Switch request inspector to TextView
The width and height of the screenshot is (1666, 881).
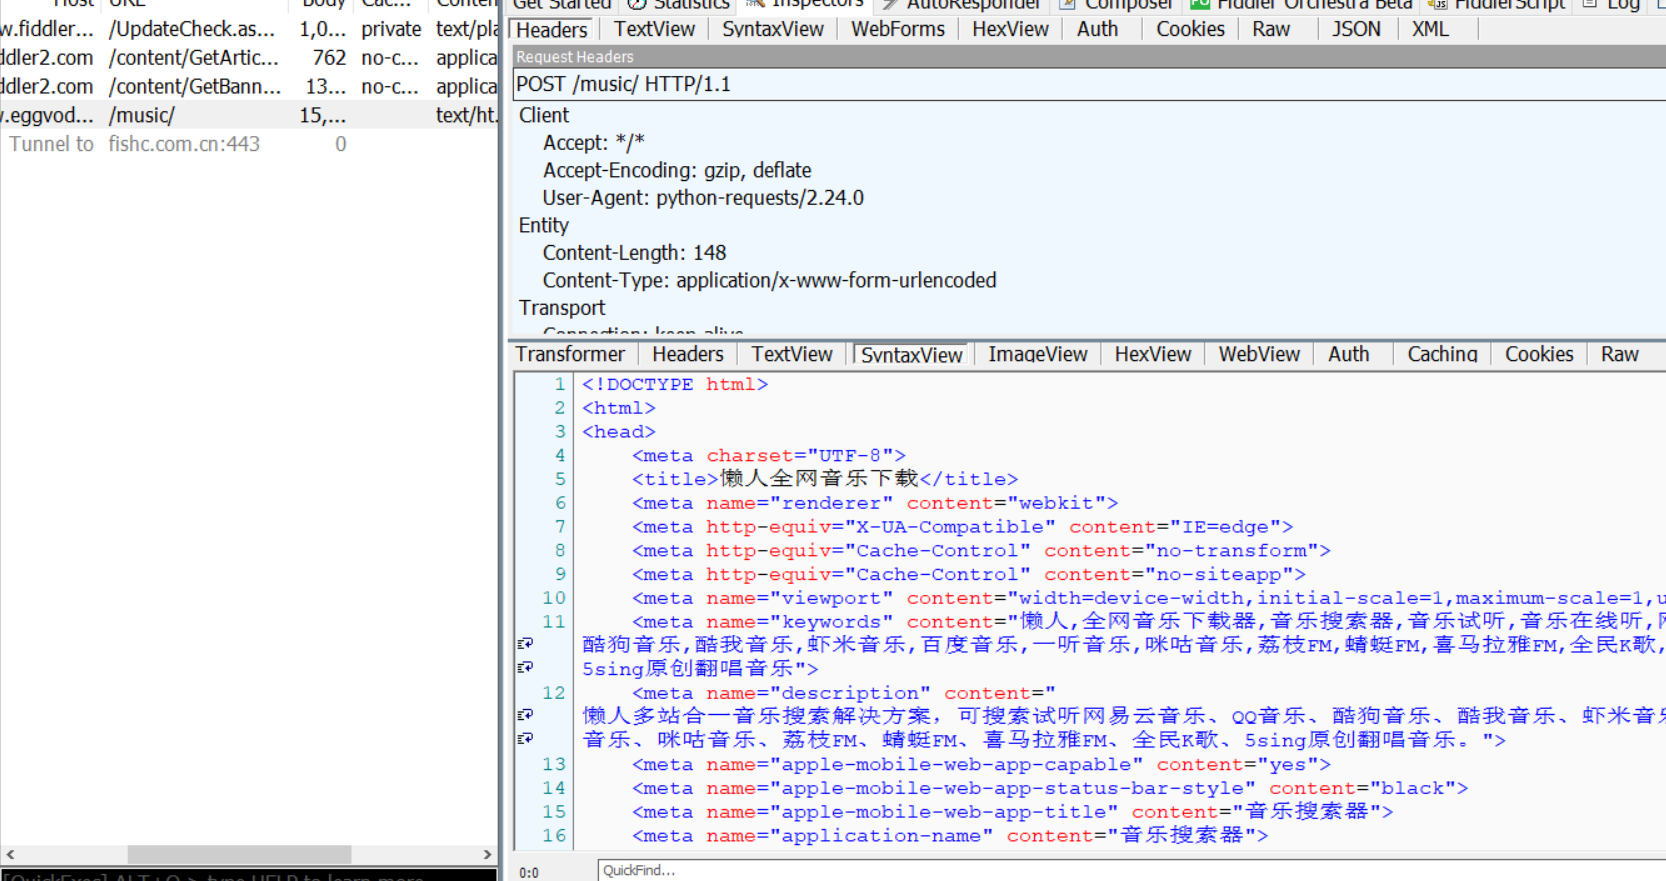tap(654, 30)
